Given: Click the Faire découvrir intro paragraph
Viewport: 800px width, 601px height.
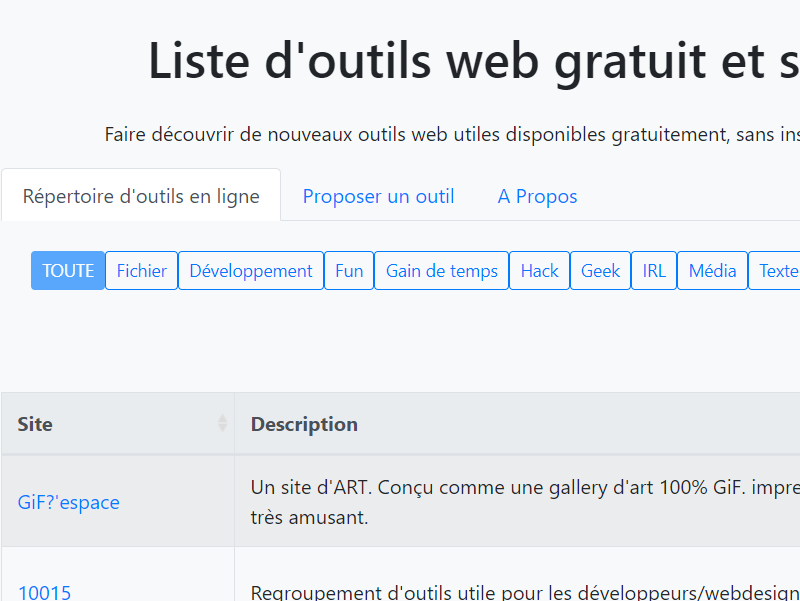Looking at the screenshot, I should click(452, 134).
